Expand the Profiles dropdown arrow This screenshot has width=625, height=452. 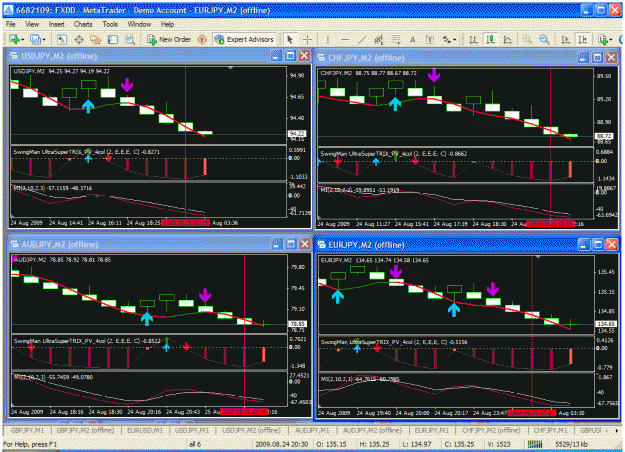pos(44,40)
